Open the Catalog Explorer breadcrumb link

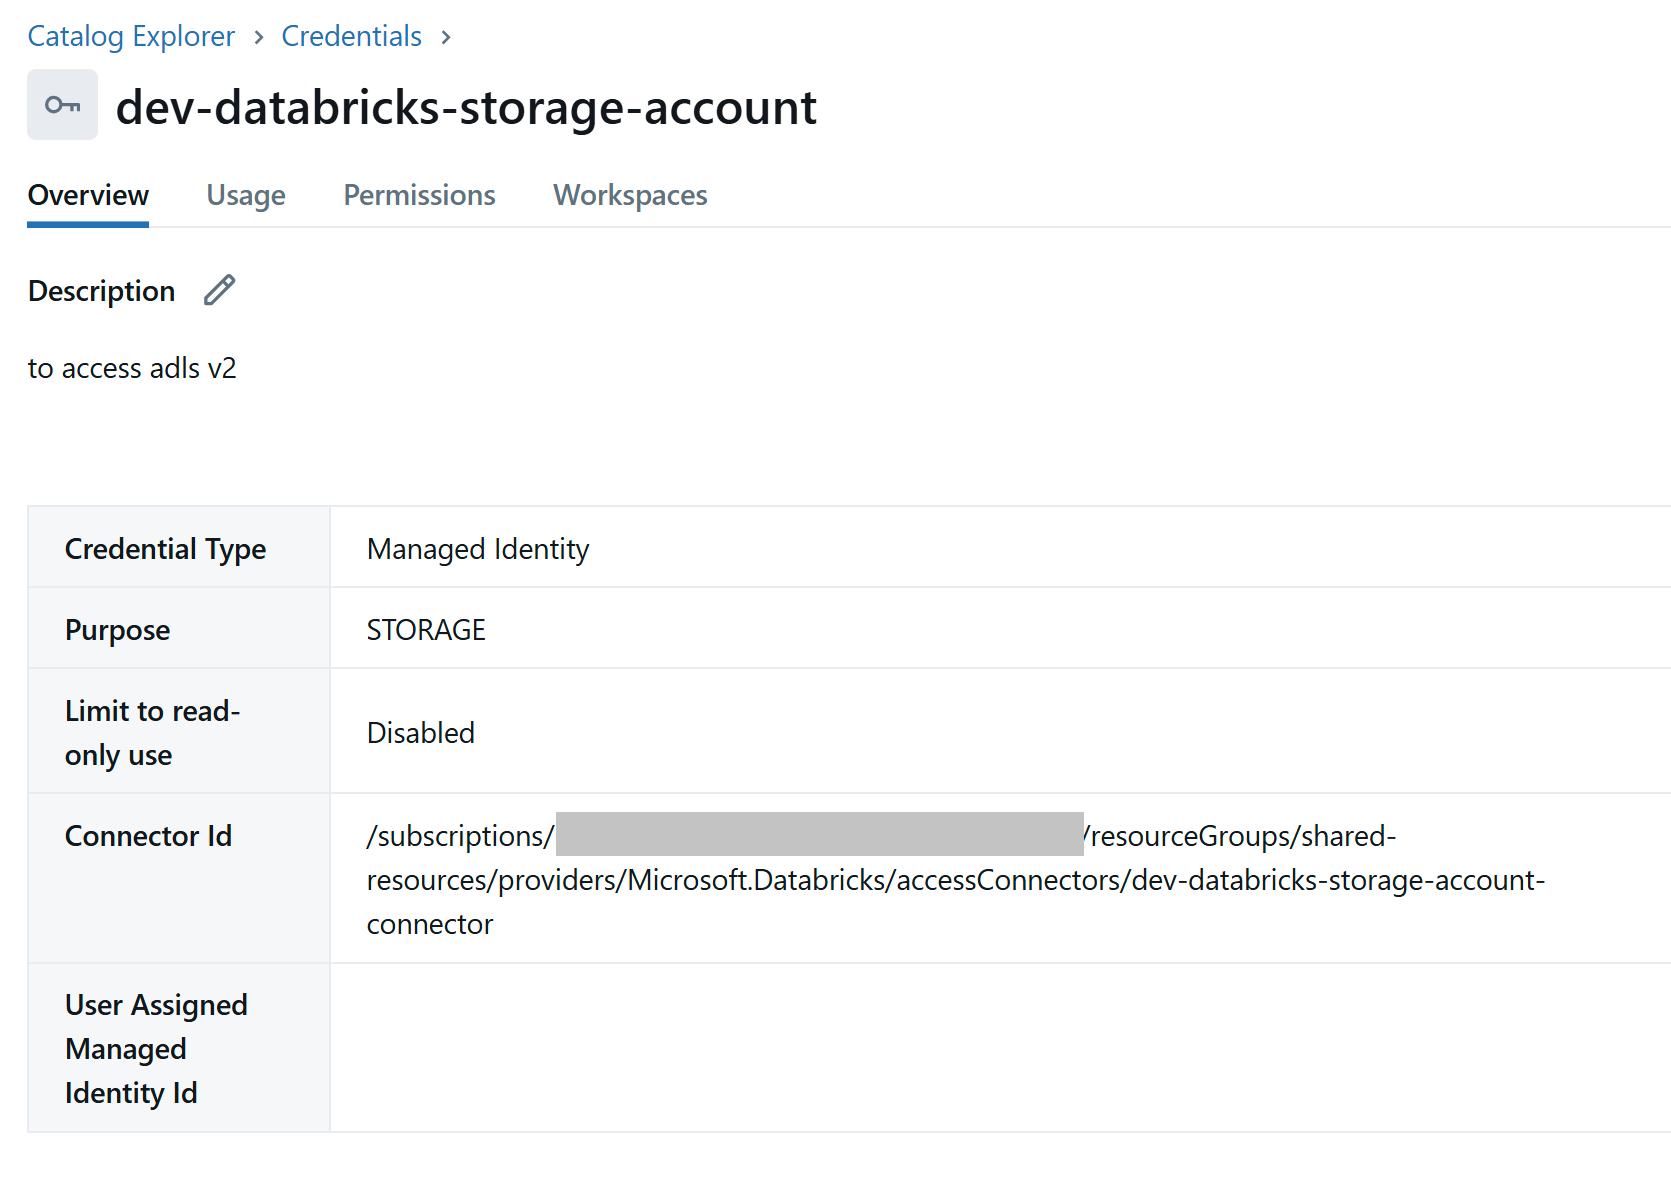130,36
